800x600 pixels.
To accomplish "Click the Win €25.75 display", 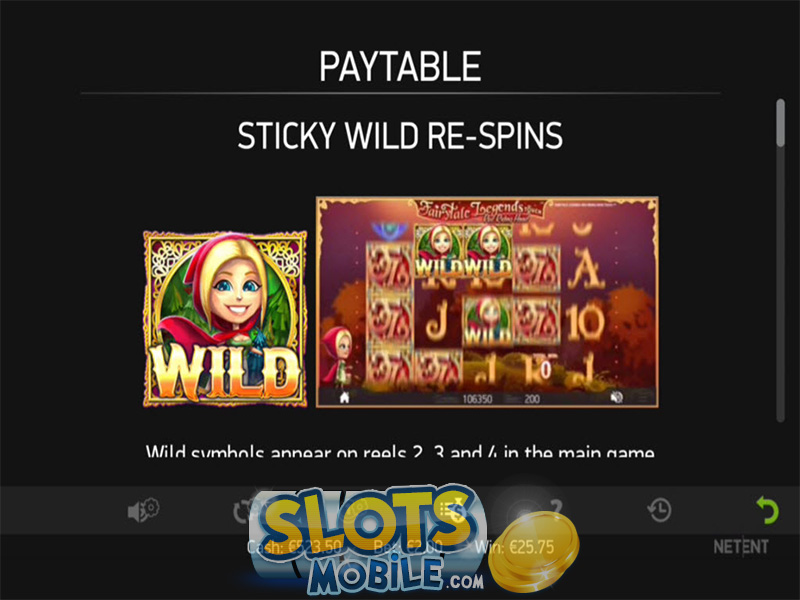I will tap(514, 547).
